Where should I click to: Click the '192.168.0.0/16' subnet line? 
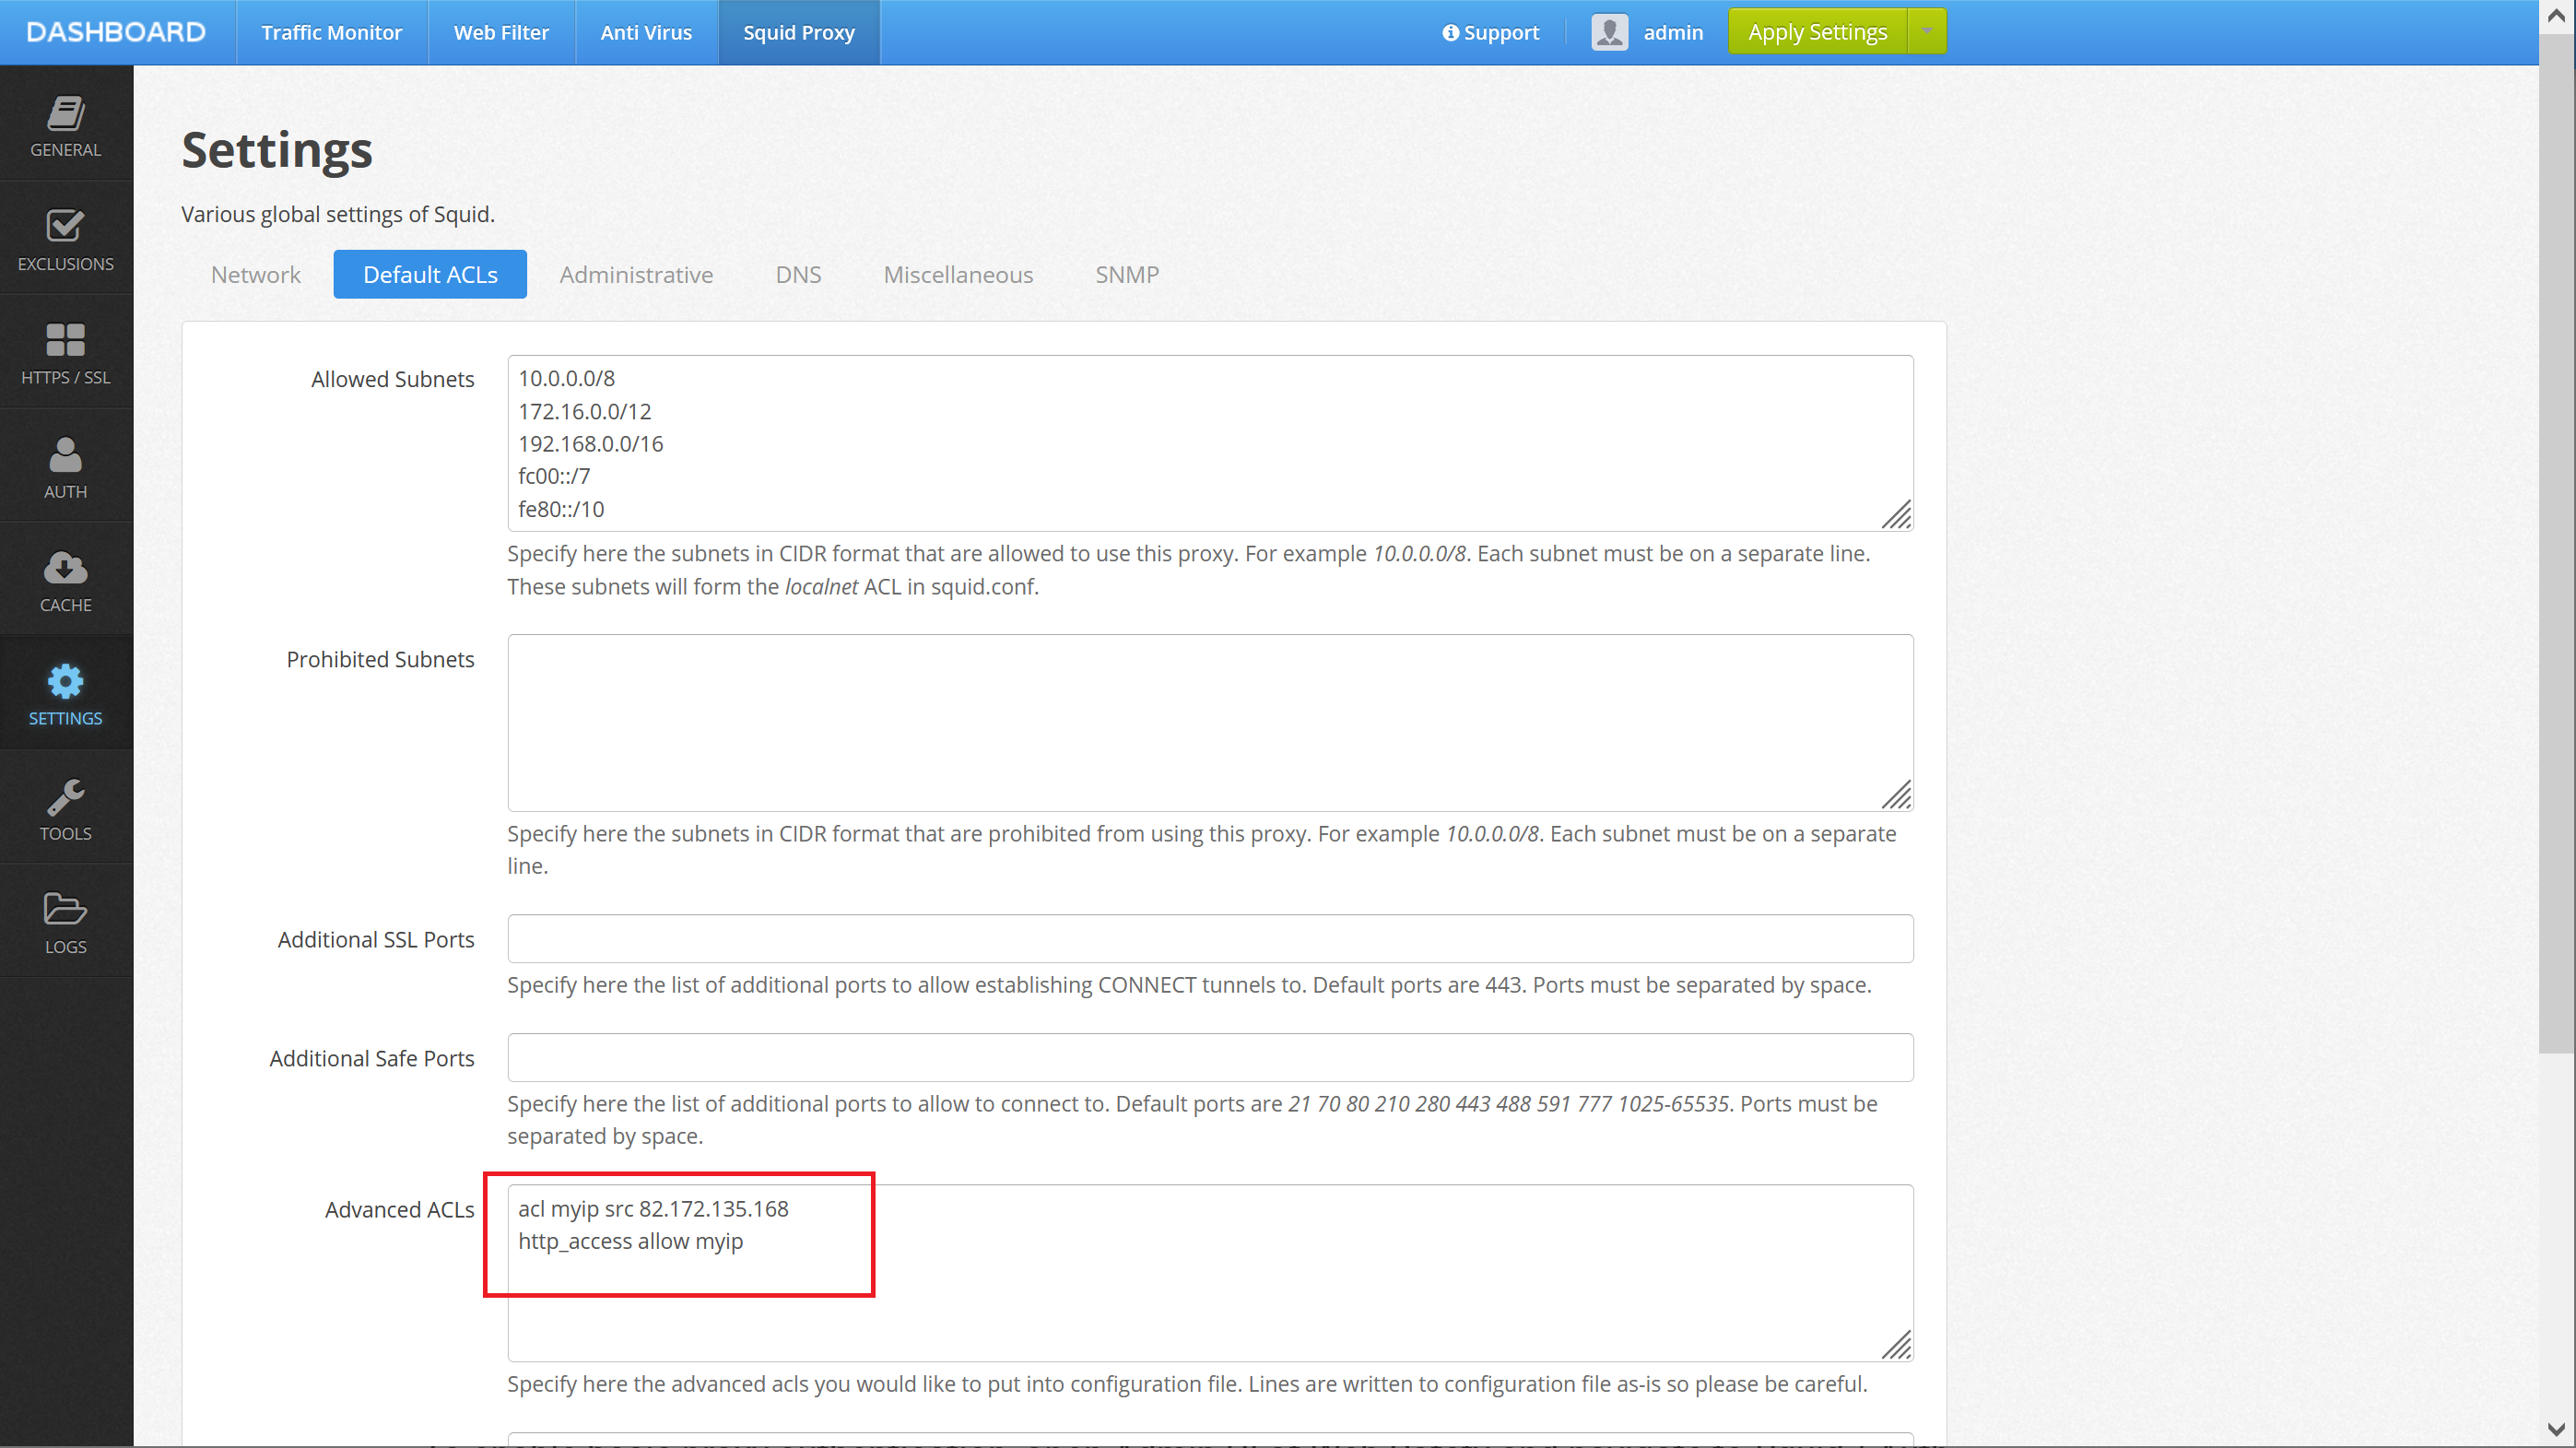tap(590, 443)
